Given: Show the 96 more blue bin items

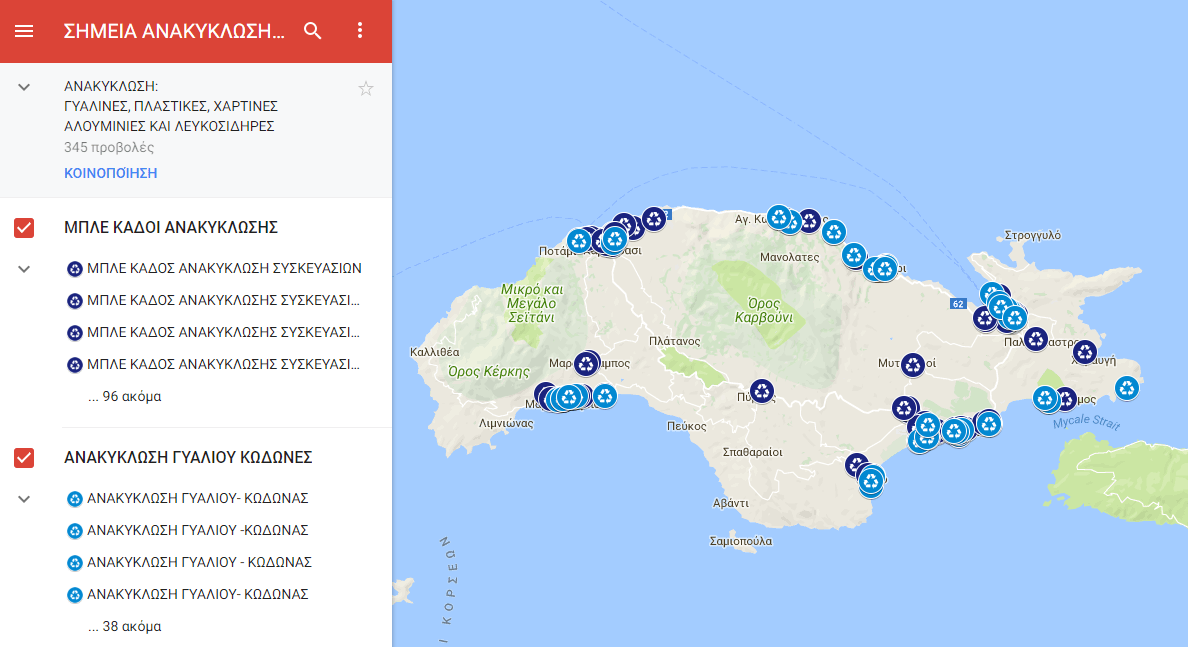Looking at the screenshot, I should point(124,396).
